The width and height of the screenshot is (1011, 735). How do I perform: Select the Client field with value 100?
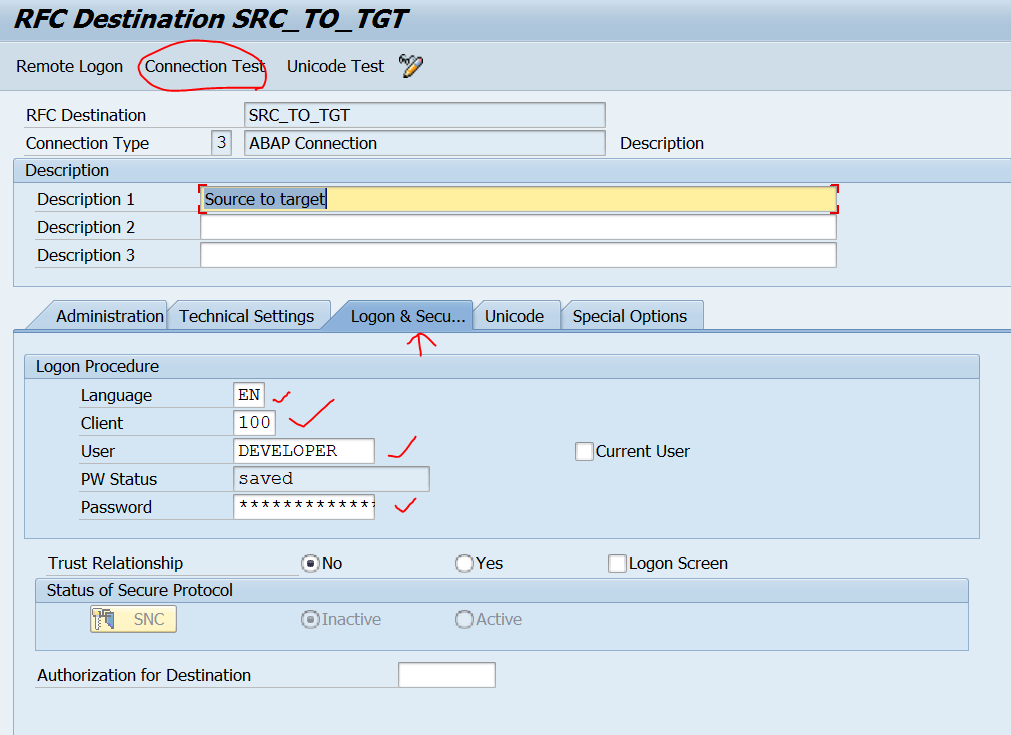point(253,423)
